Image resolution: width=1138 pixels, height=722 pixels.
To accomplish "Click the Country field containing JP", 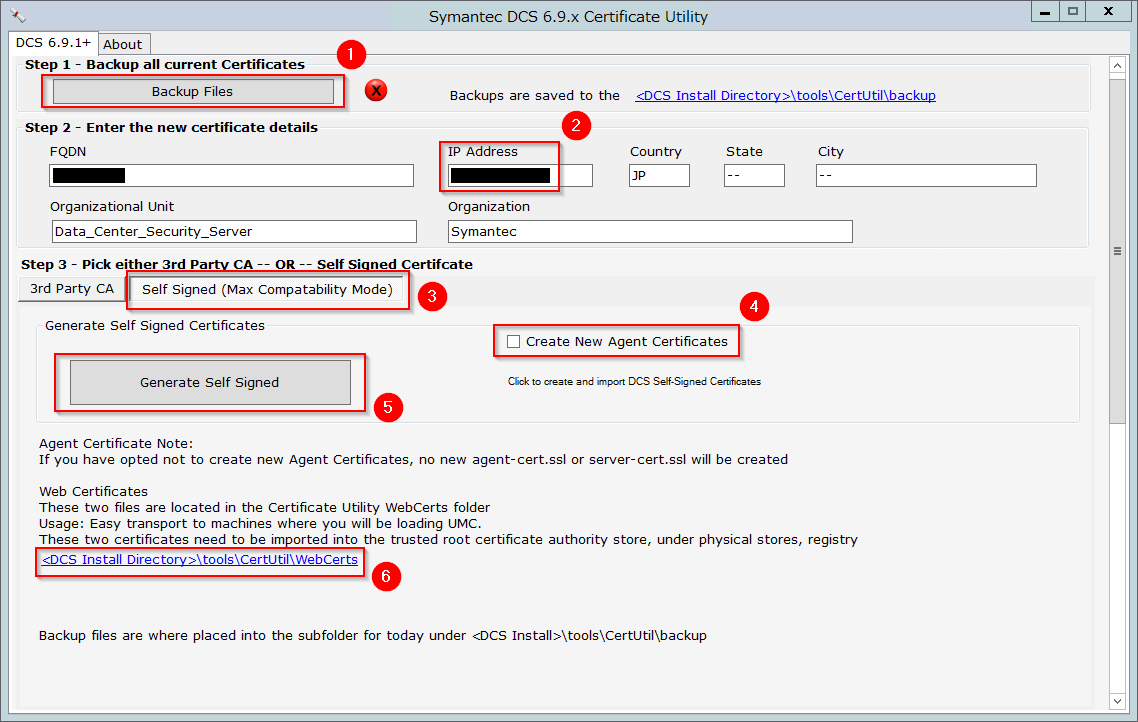I will click(659, 176).
